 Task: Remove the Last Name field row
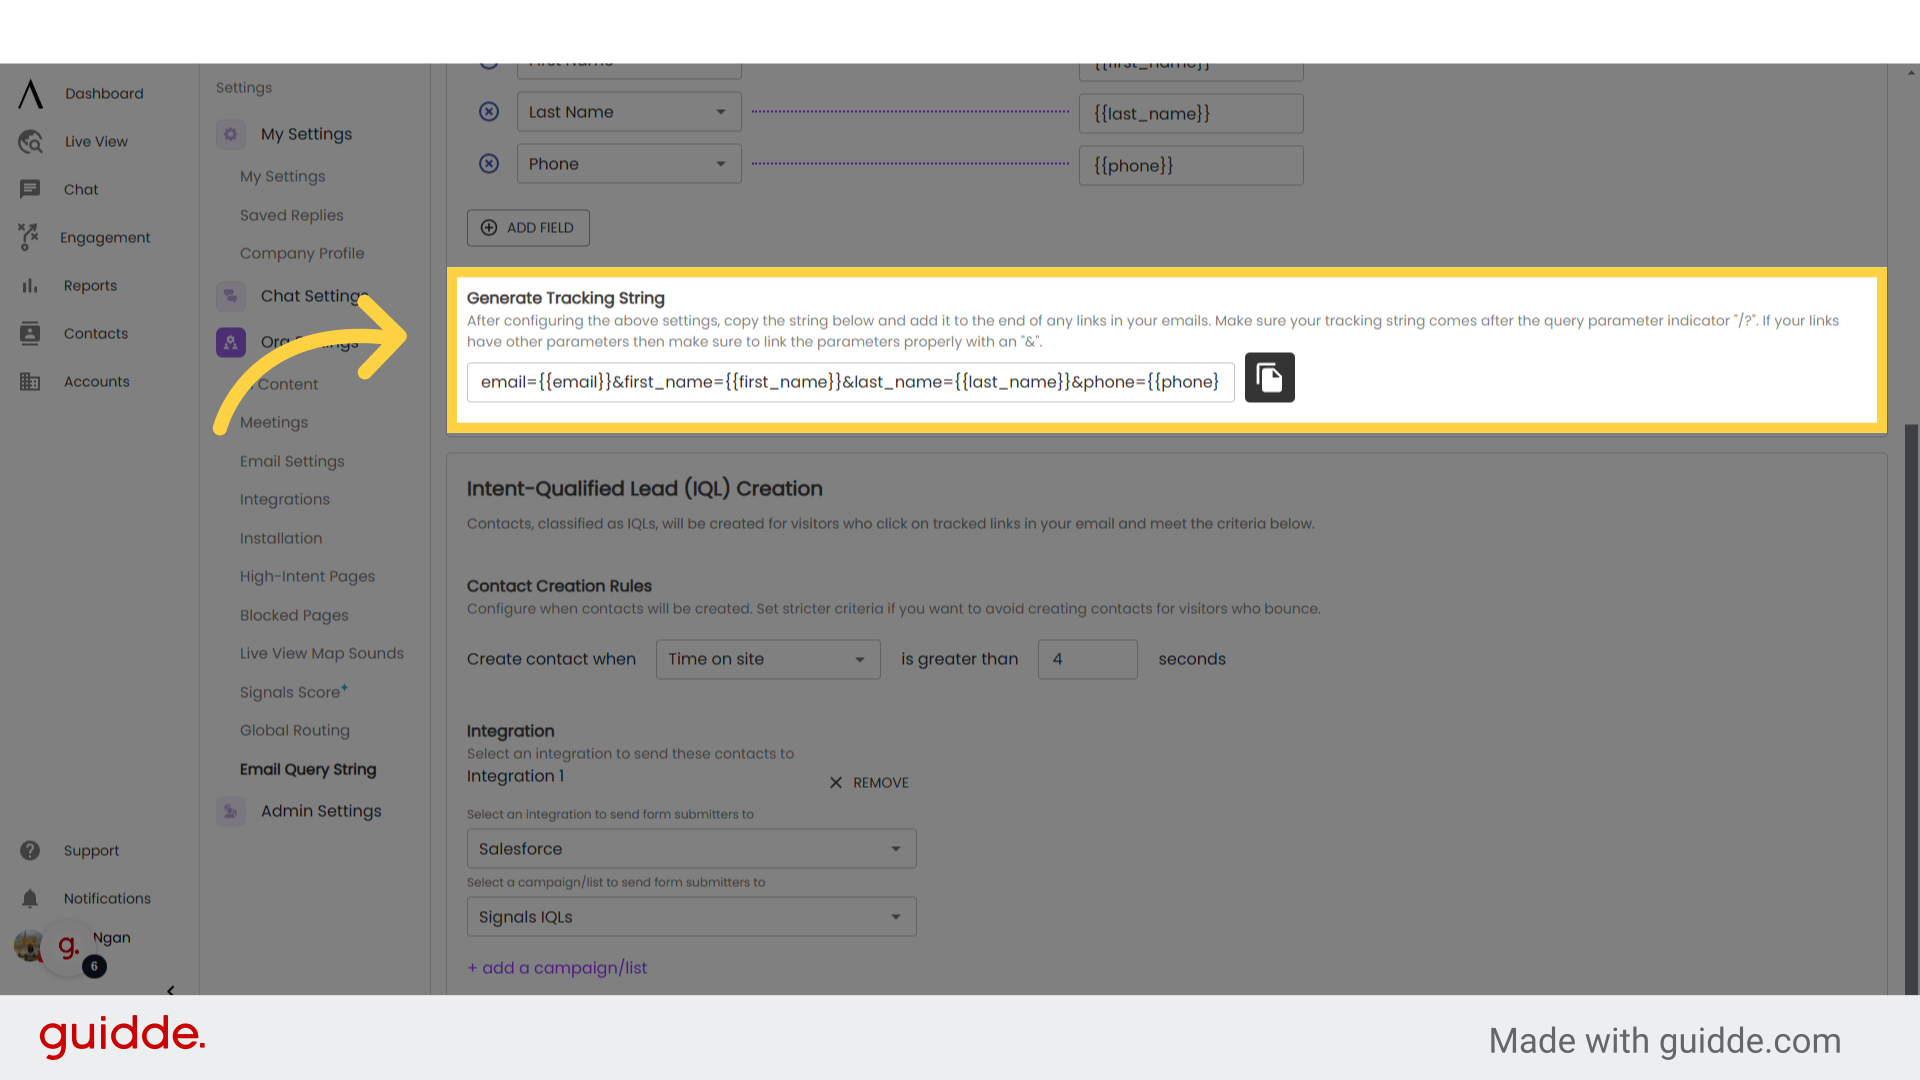(x=489, y=112)
